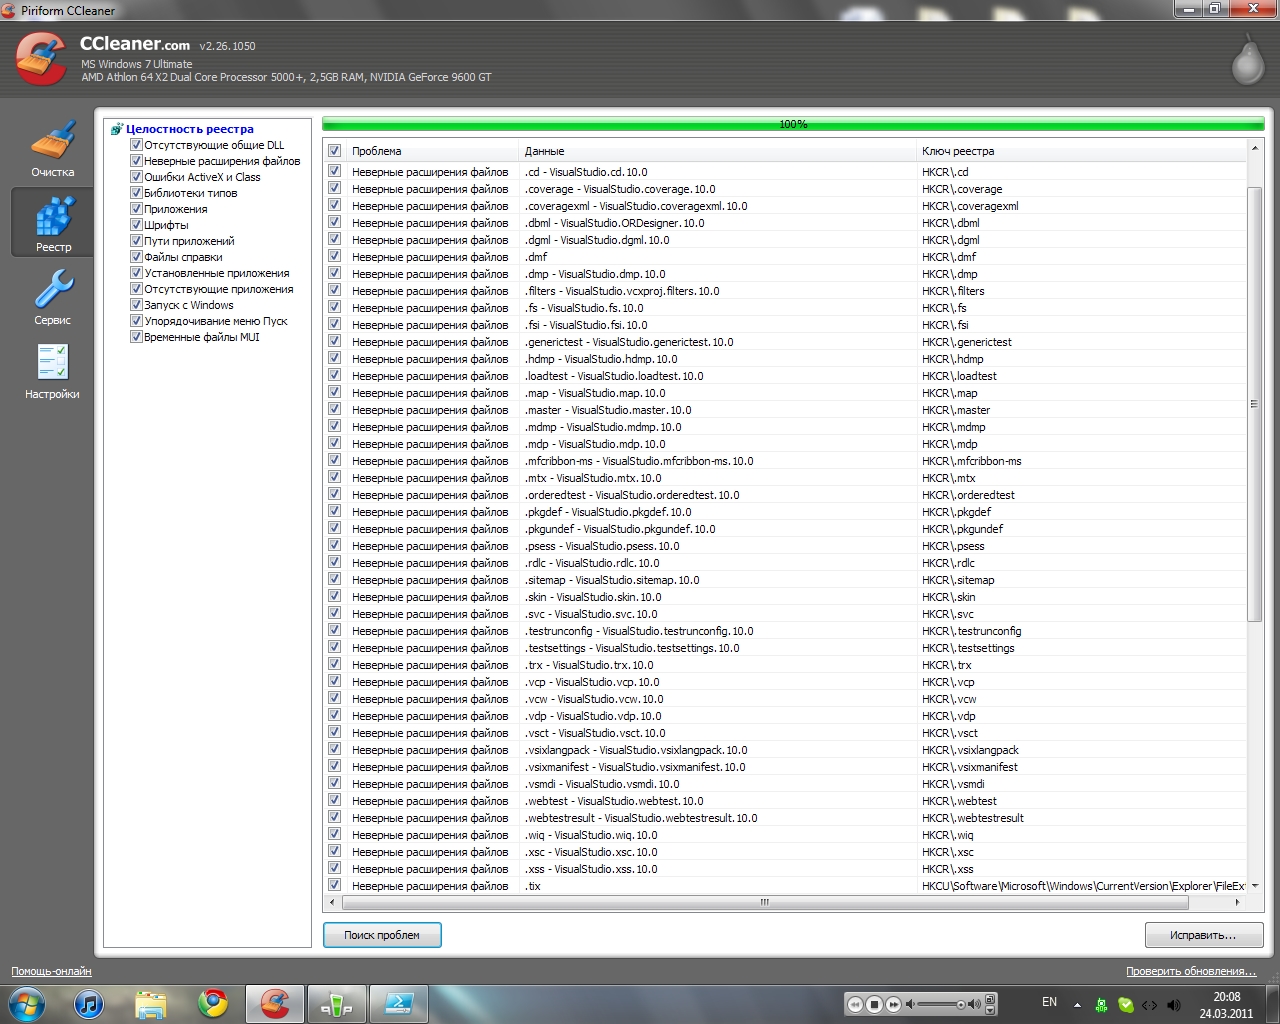The height and width of the screenshot is (1024, 1280).
Task: Toggle Ошибки ActiveX и Class checkbox
Action: click(137, 177)
